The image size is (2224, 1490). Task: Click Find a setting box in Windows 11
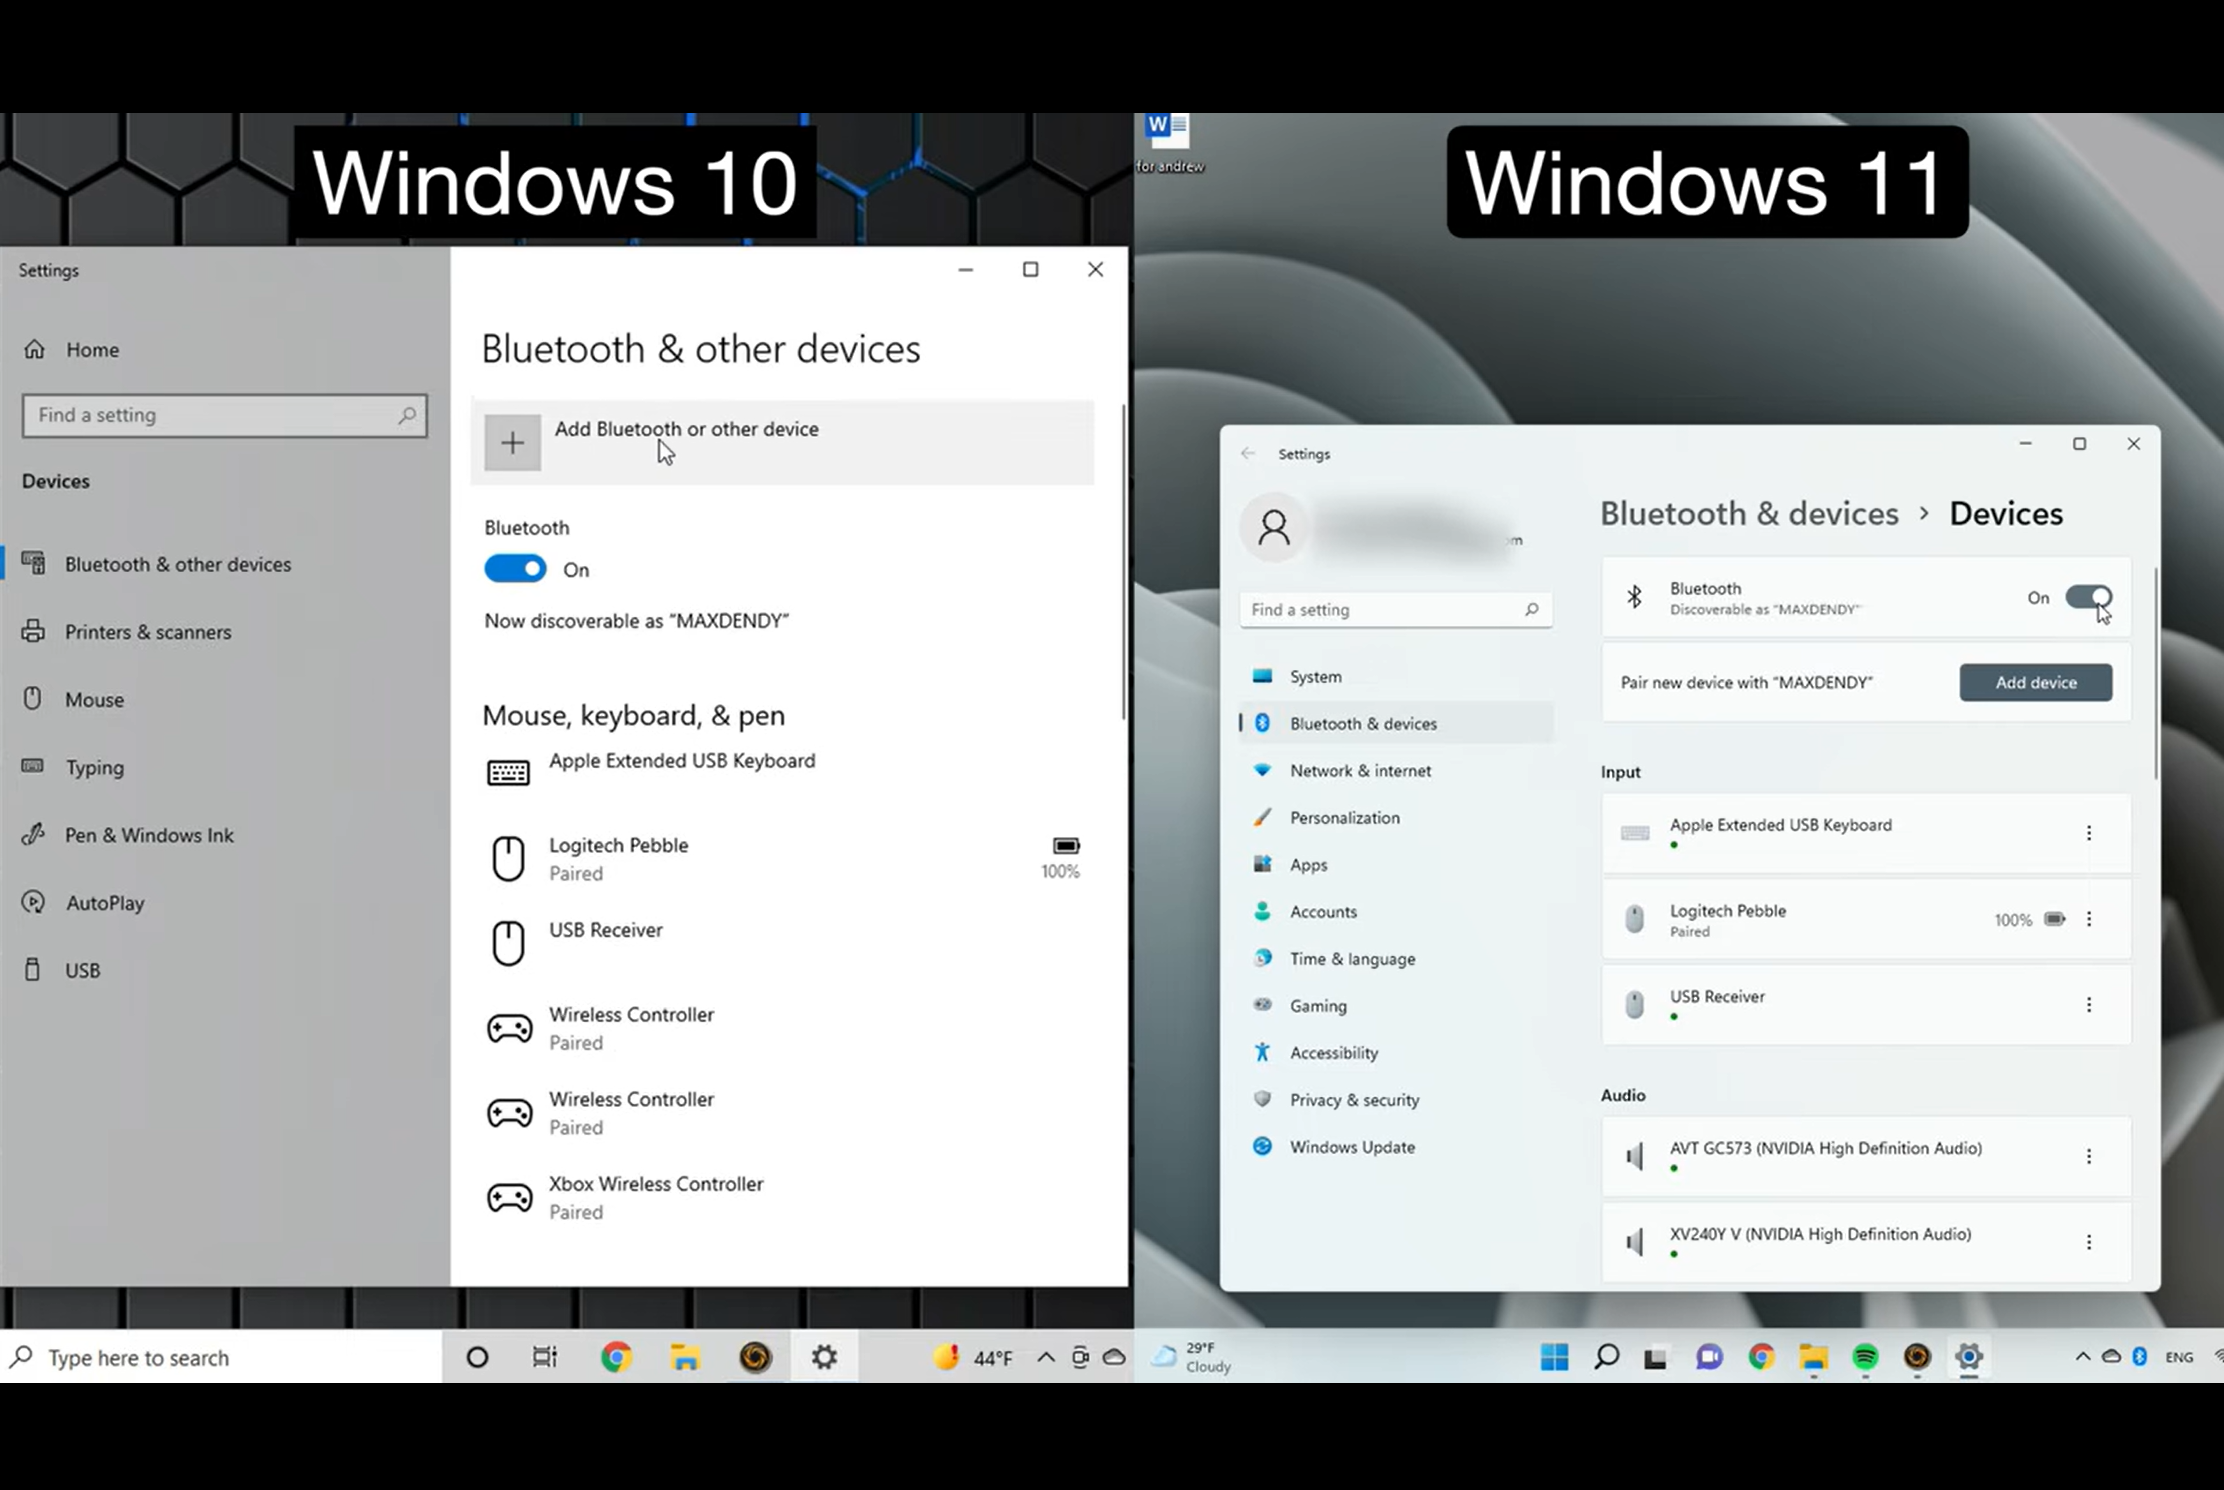pos(1395,609)
